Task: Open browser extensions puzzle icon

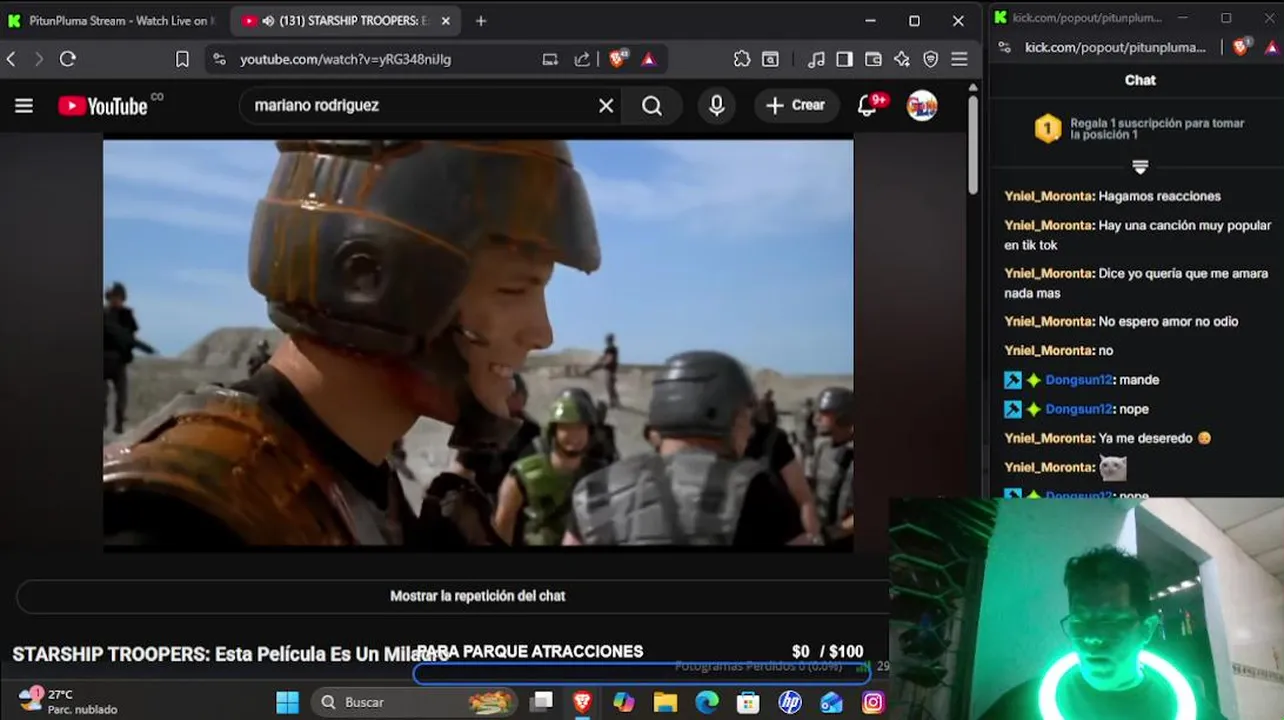Action: (x=742, y=59)
